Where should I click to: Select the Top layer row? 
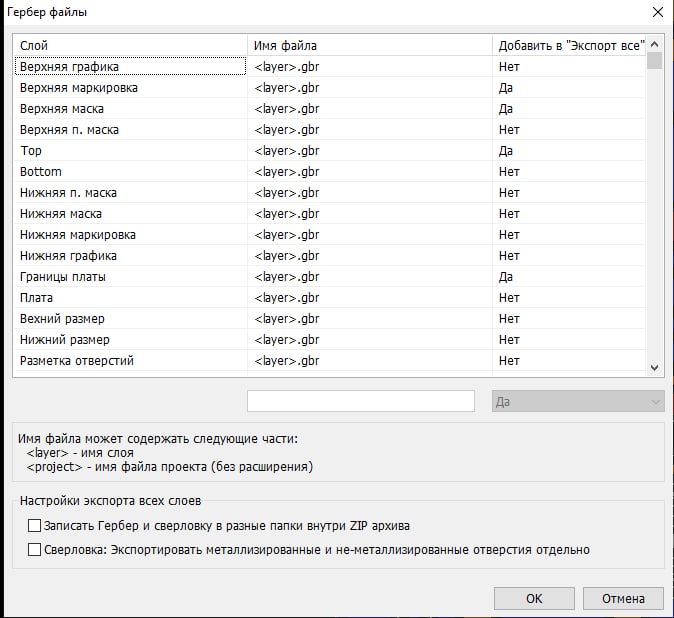[x=330, y=150]
